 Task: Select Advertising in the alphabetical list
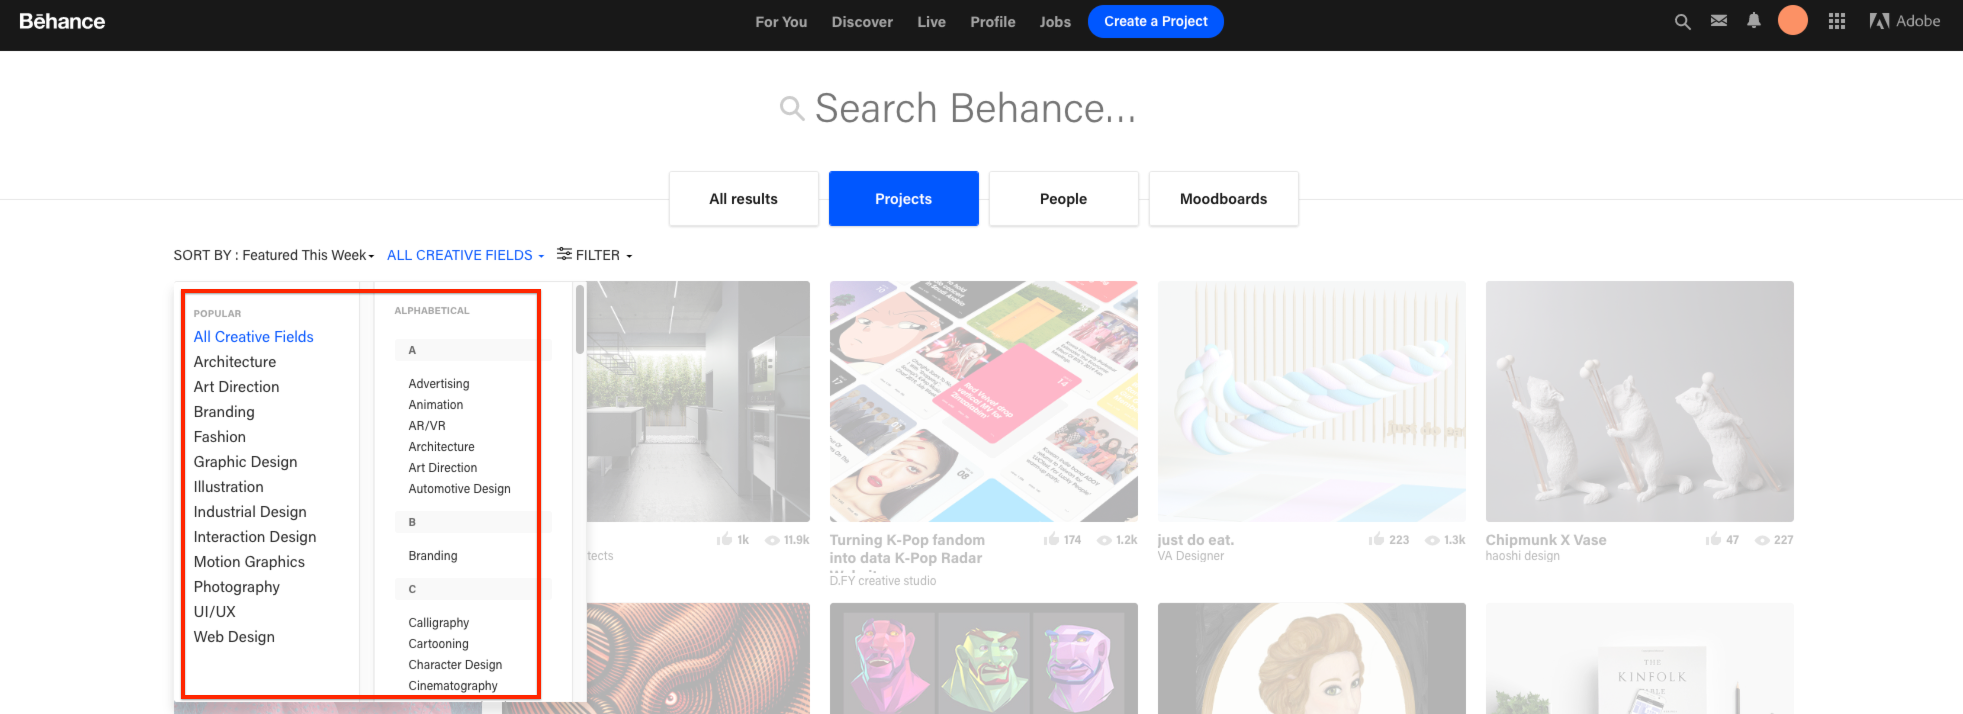coord(439,384)
